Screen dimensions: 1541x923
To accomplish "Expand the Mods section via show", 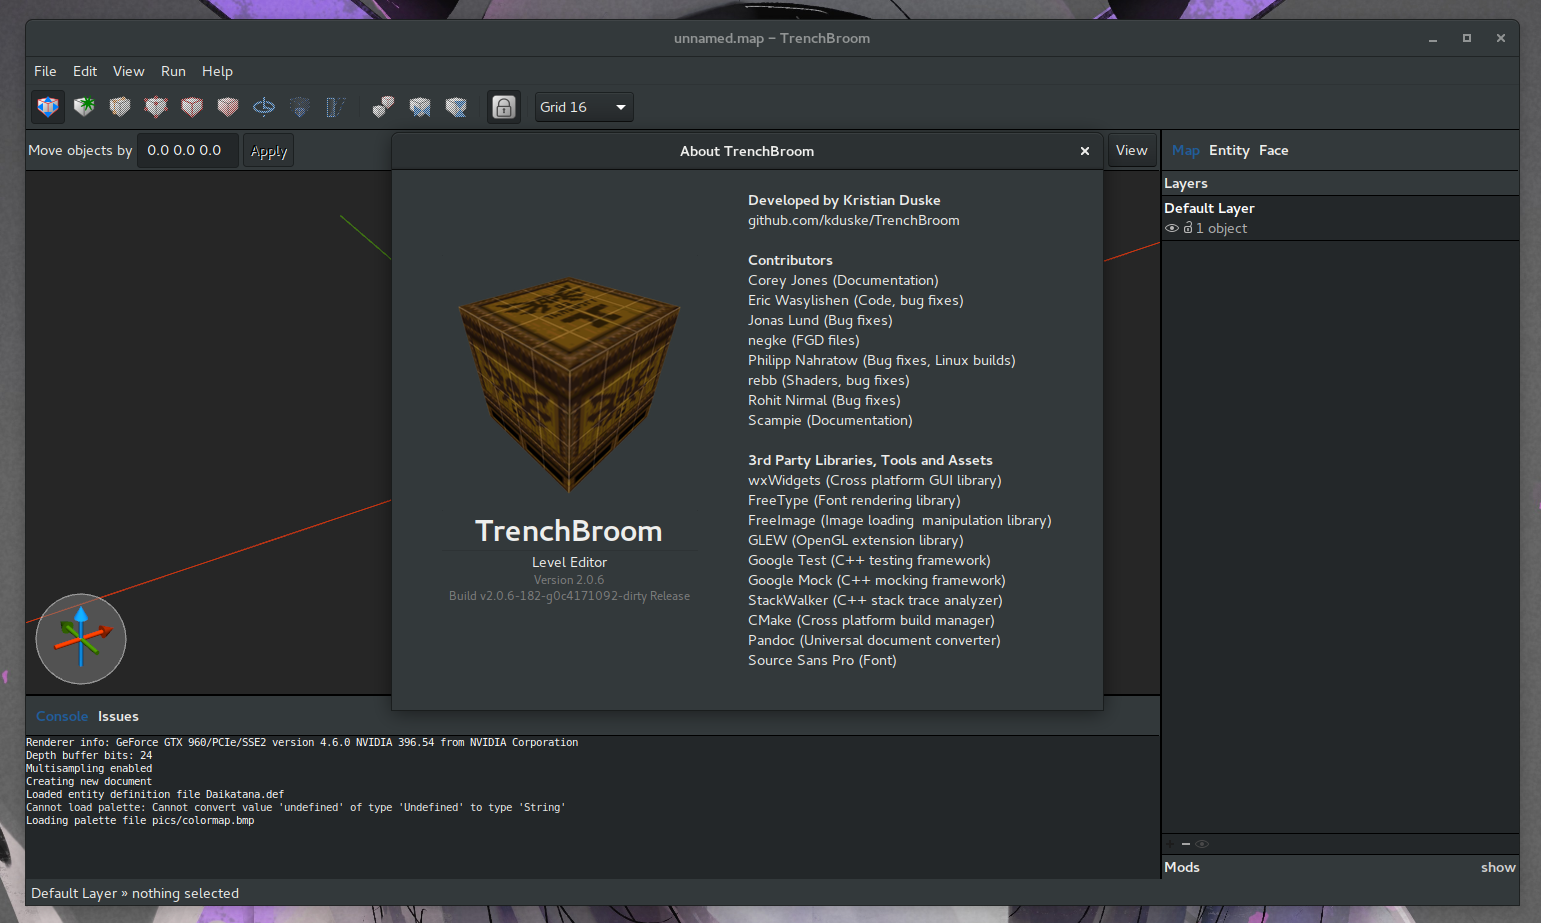I will click(1497, 867).
